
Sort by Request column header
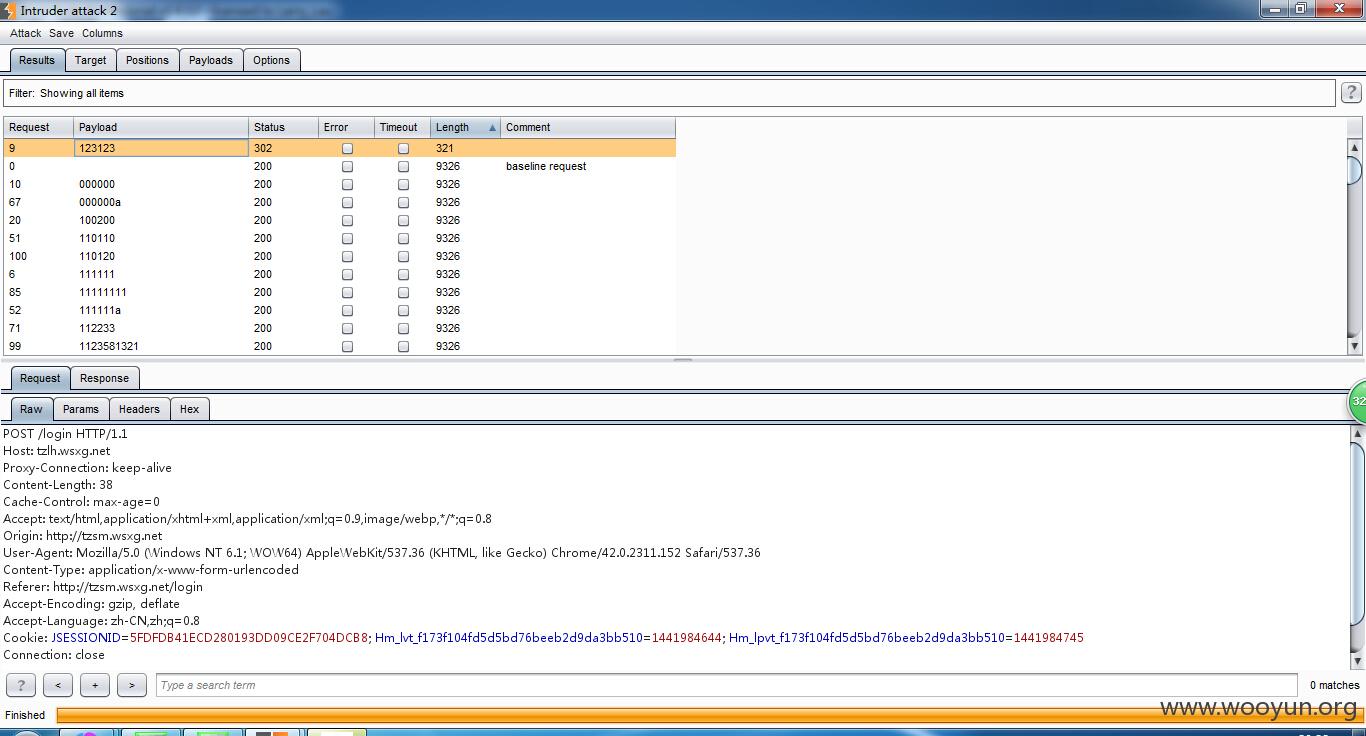(38, 127)
